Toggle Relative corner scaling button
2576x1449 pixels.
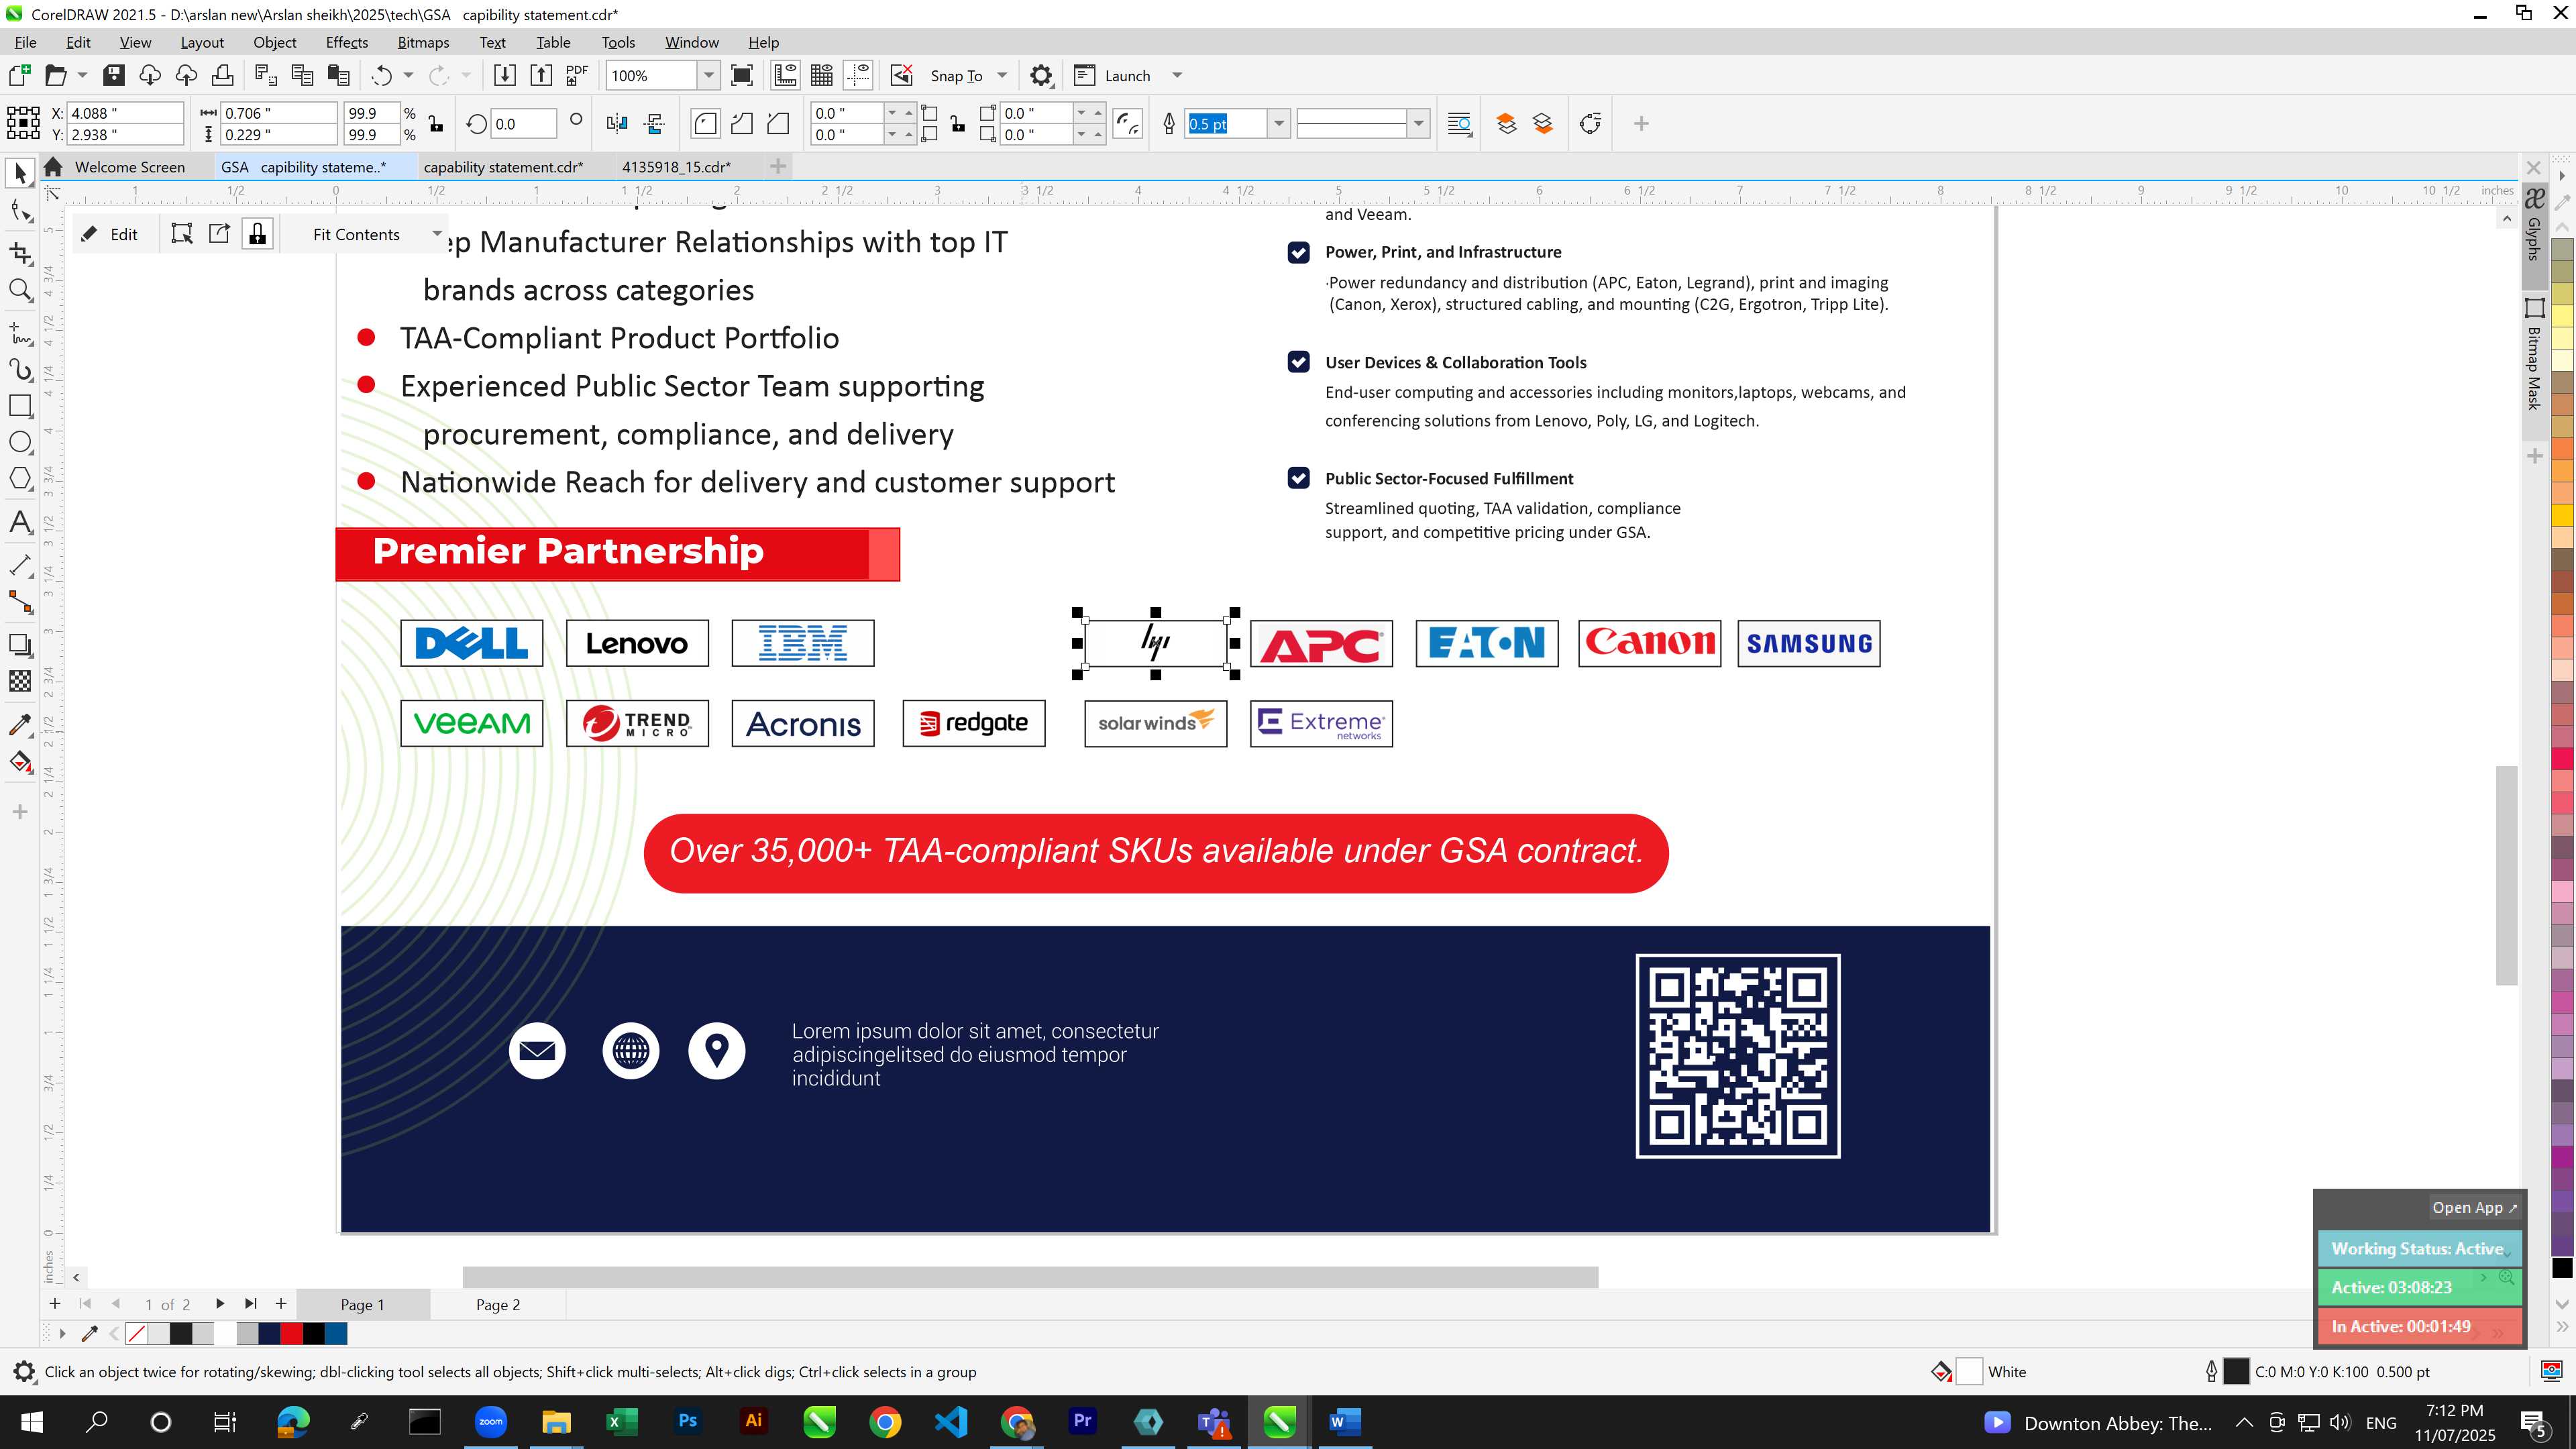(1128, 124)
